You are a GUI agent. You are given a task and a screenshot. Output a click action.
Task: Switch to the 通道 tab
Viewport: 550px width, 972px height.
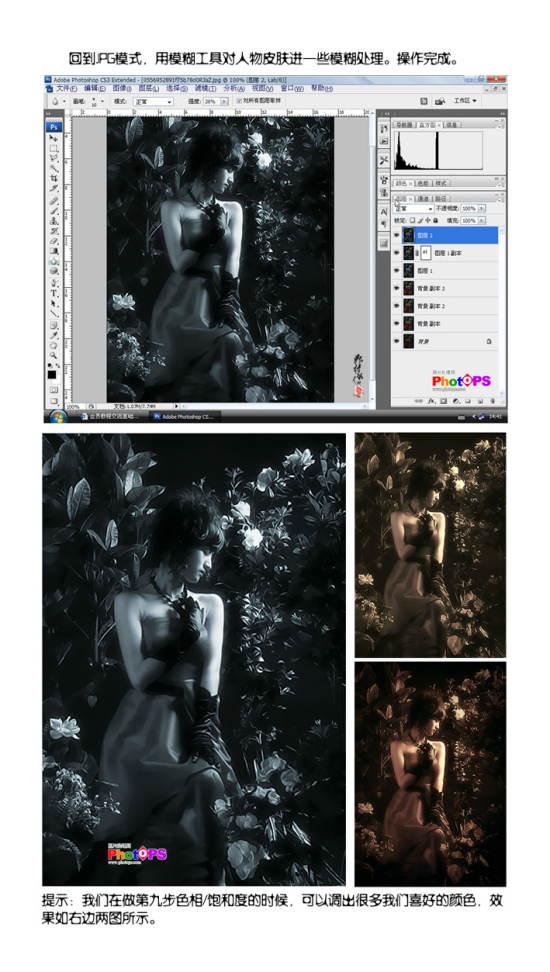tap(424, 198)
